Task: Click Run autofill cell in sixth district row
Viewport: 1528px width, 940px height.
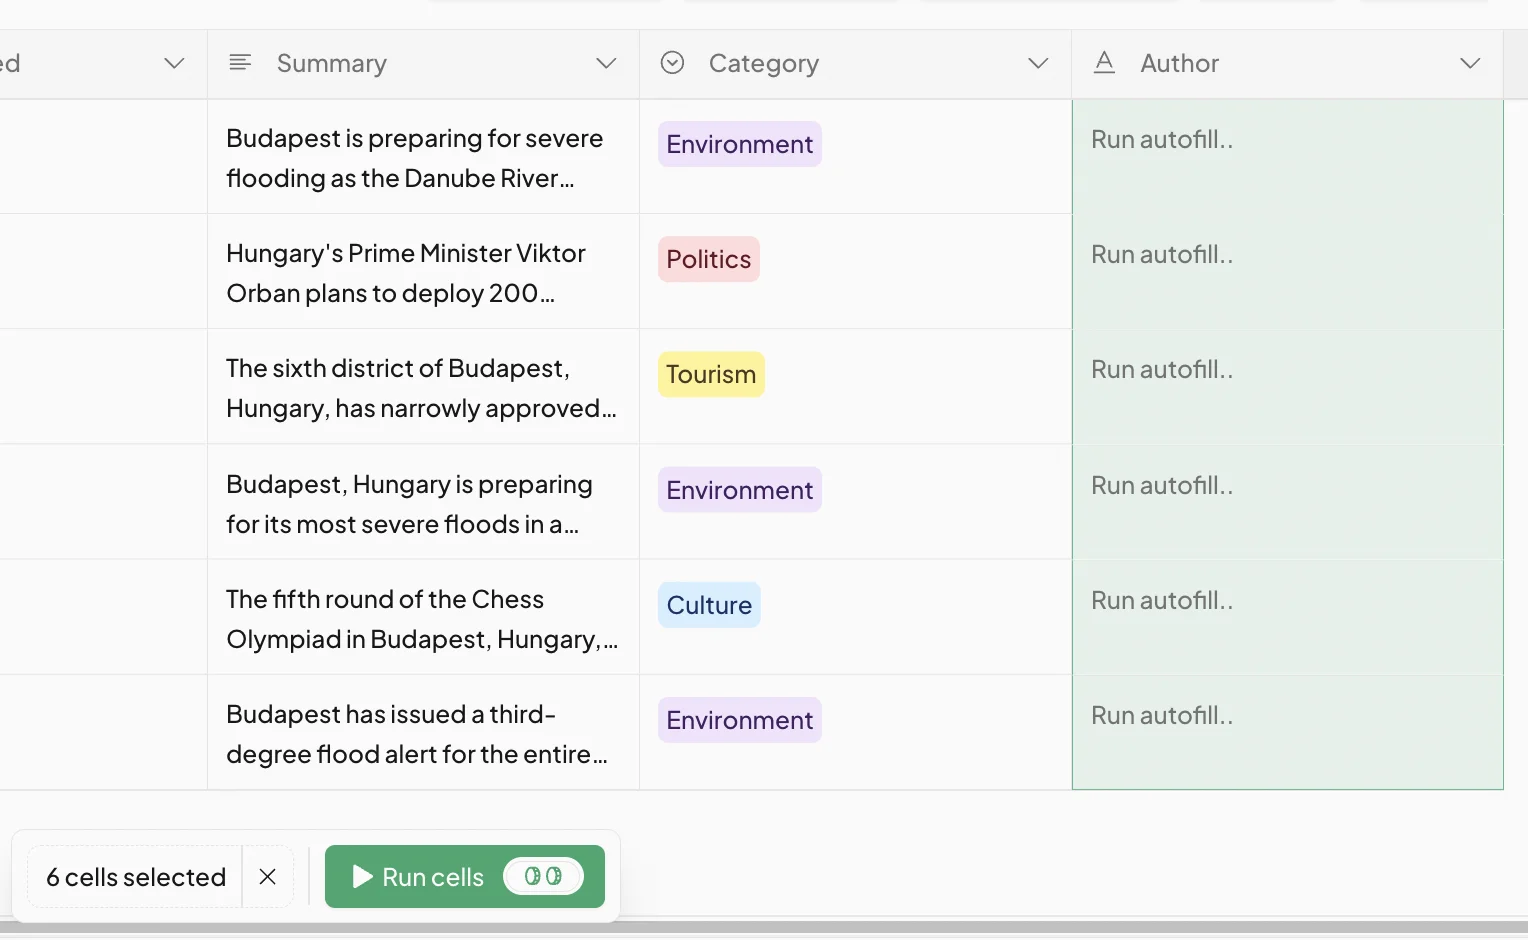Action: tap(1287, 387)
